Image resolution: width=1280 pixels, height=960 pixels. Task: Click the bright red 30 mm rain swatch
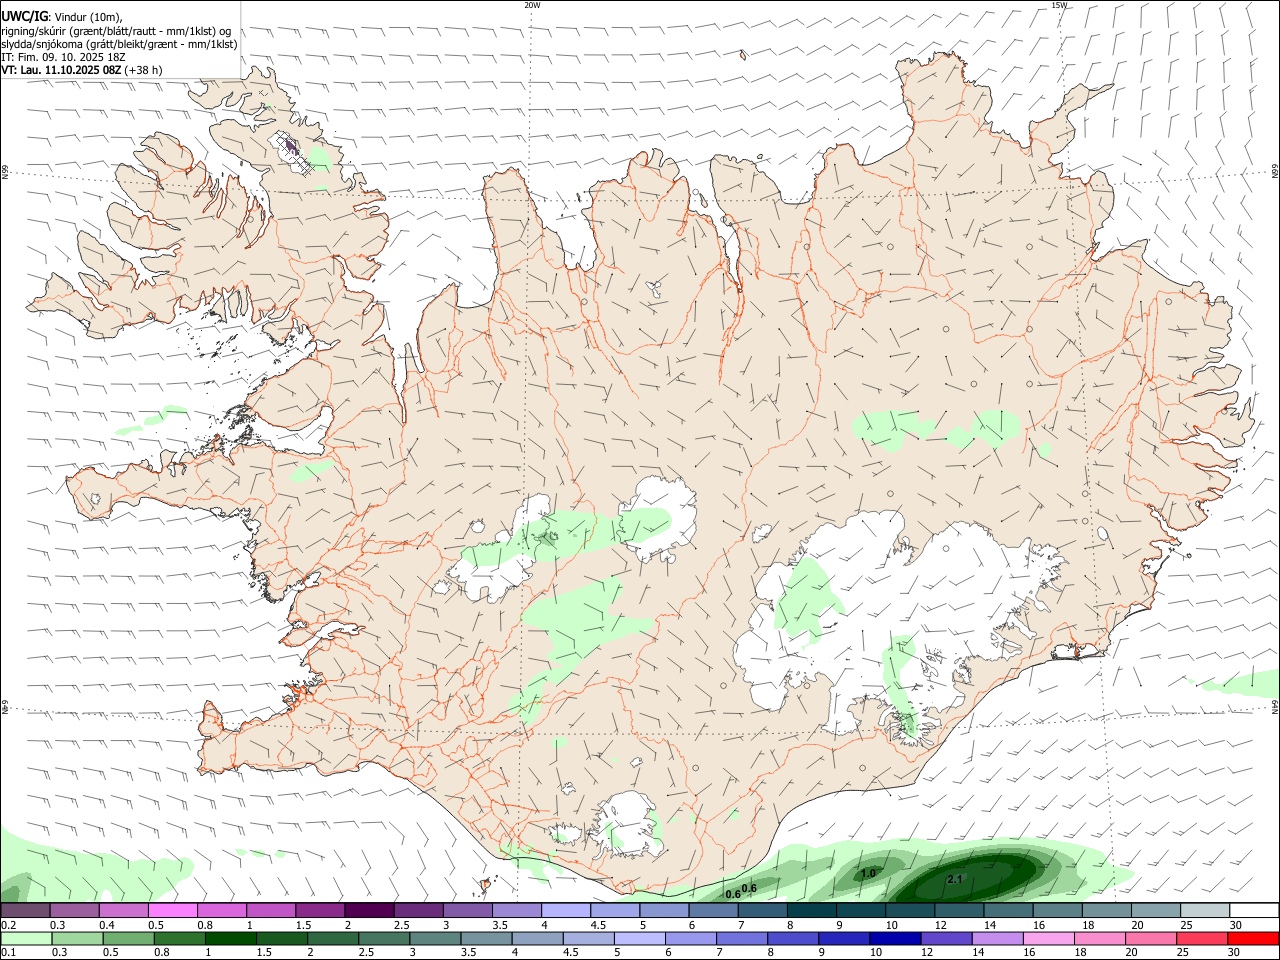click(x=1254, y=939)
